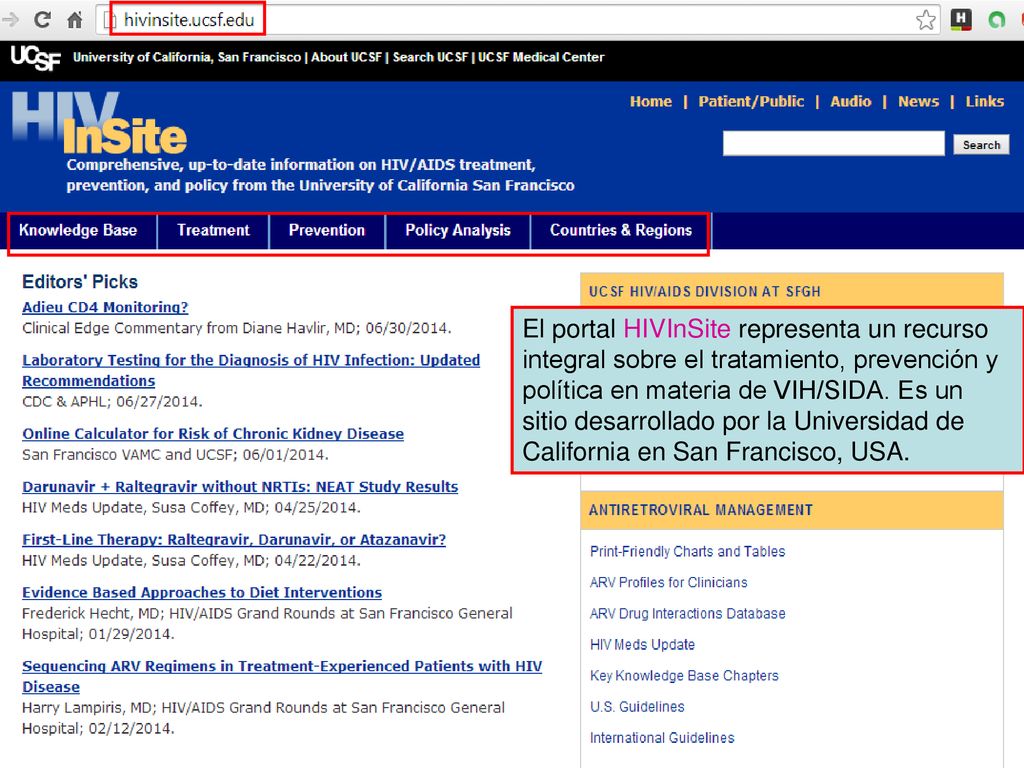Bookmark this page with the star icon
Image resolution: width=1024 pixels, height=768 pixels.
(925, 20)
